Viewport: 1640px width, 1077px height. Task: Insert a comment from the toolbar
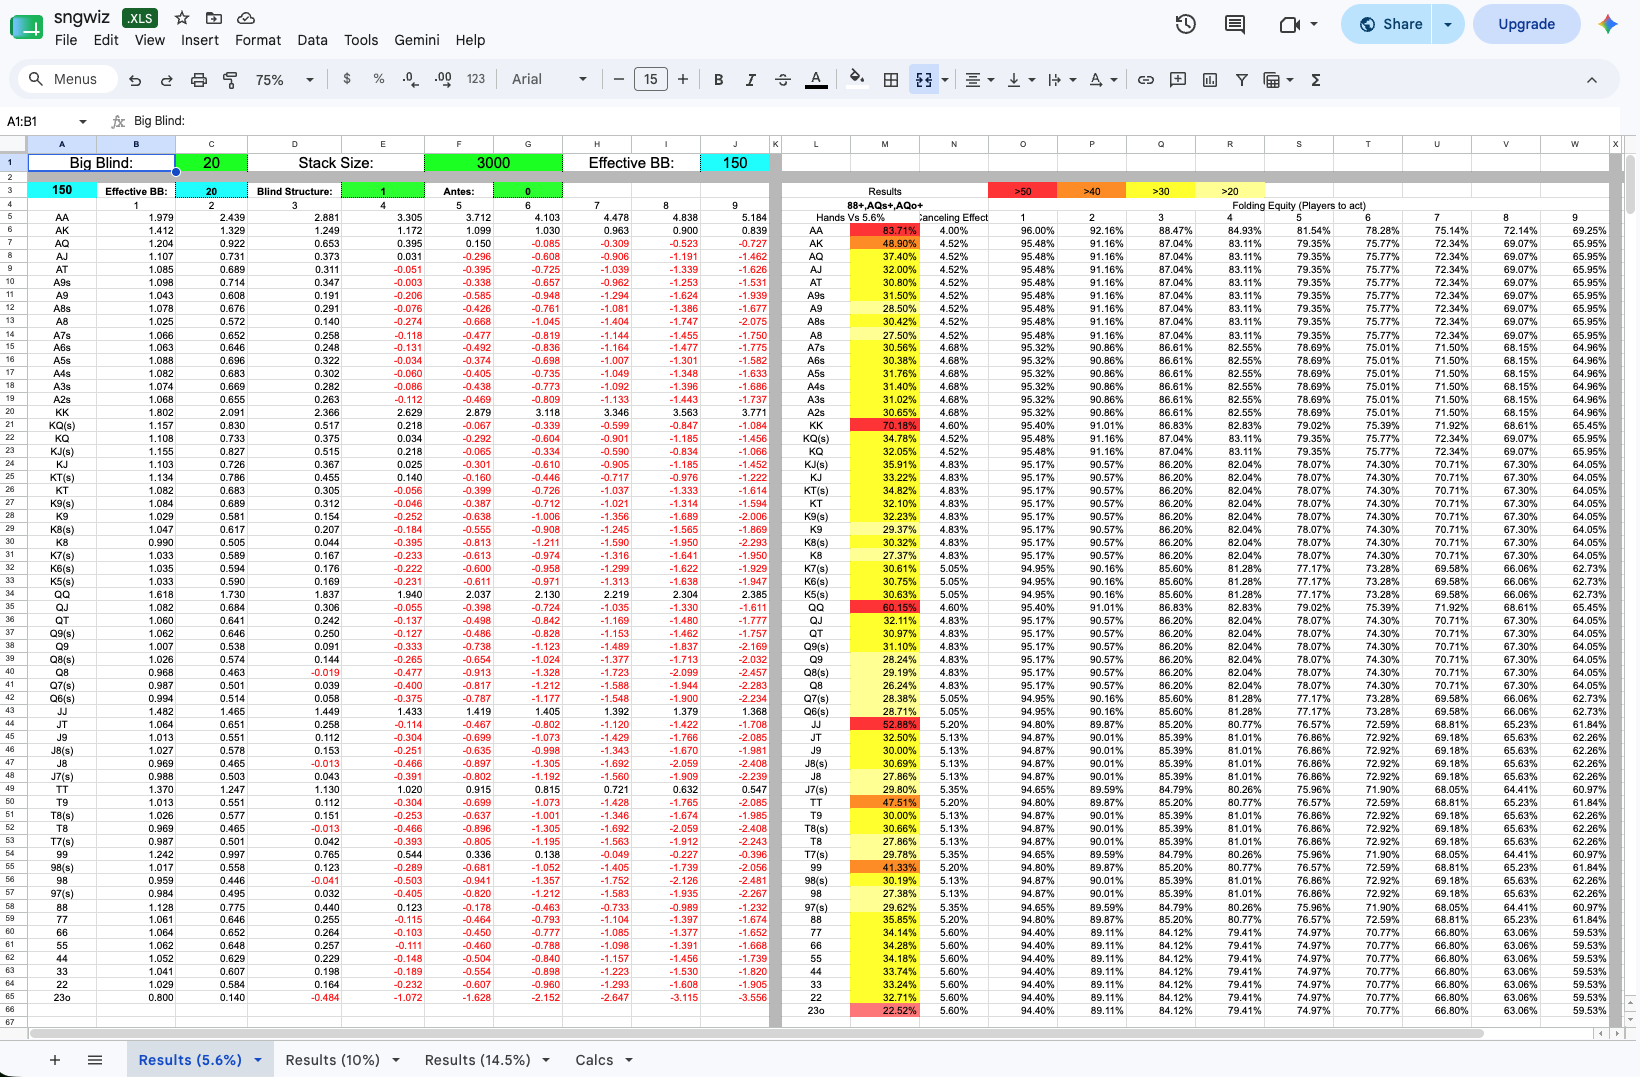[x=1178, y=80]
